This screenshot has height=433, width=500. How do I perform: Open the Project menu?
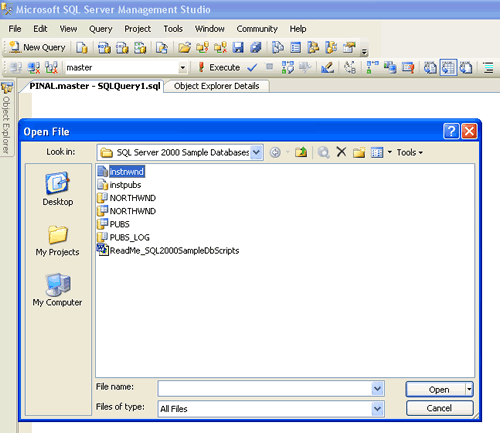click(138, 29)
